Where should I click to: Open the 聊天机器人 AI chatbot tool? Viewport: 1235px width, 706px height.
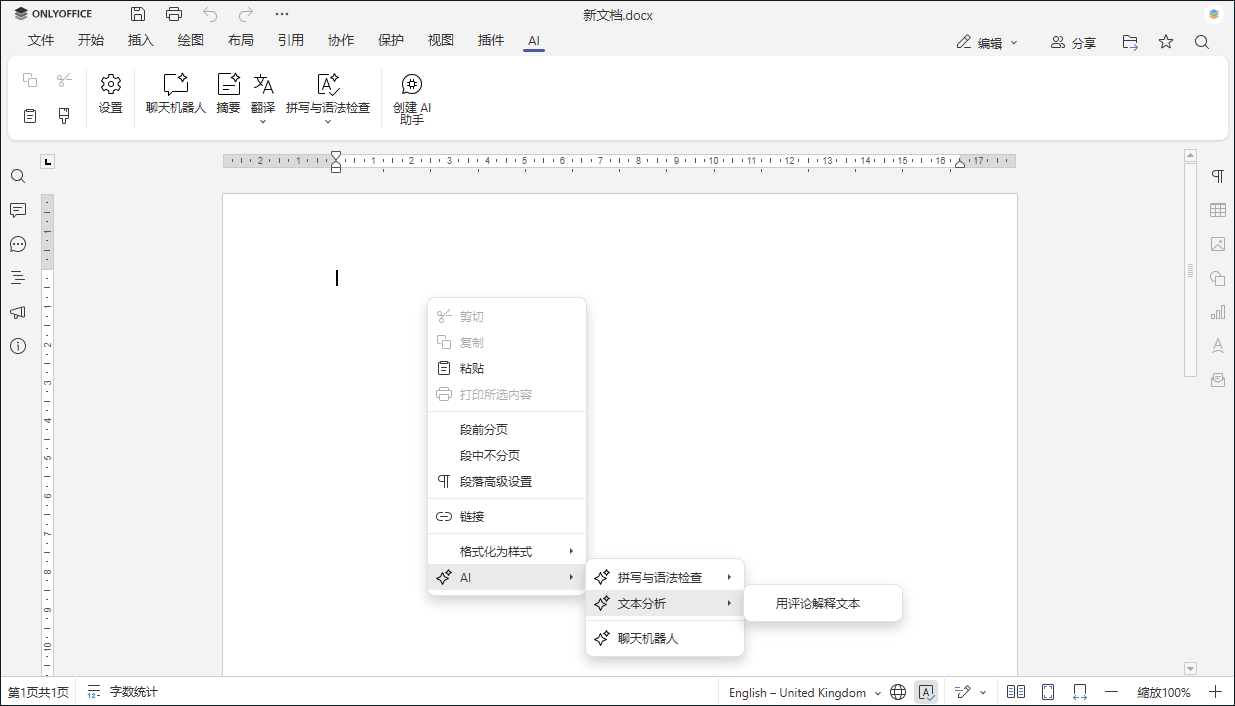coord(175,95)
